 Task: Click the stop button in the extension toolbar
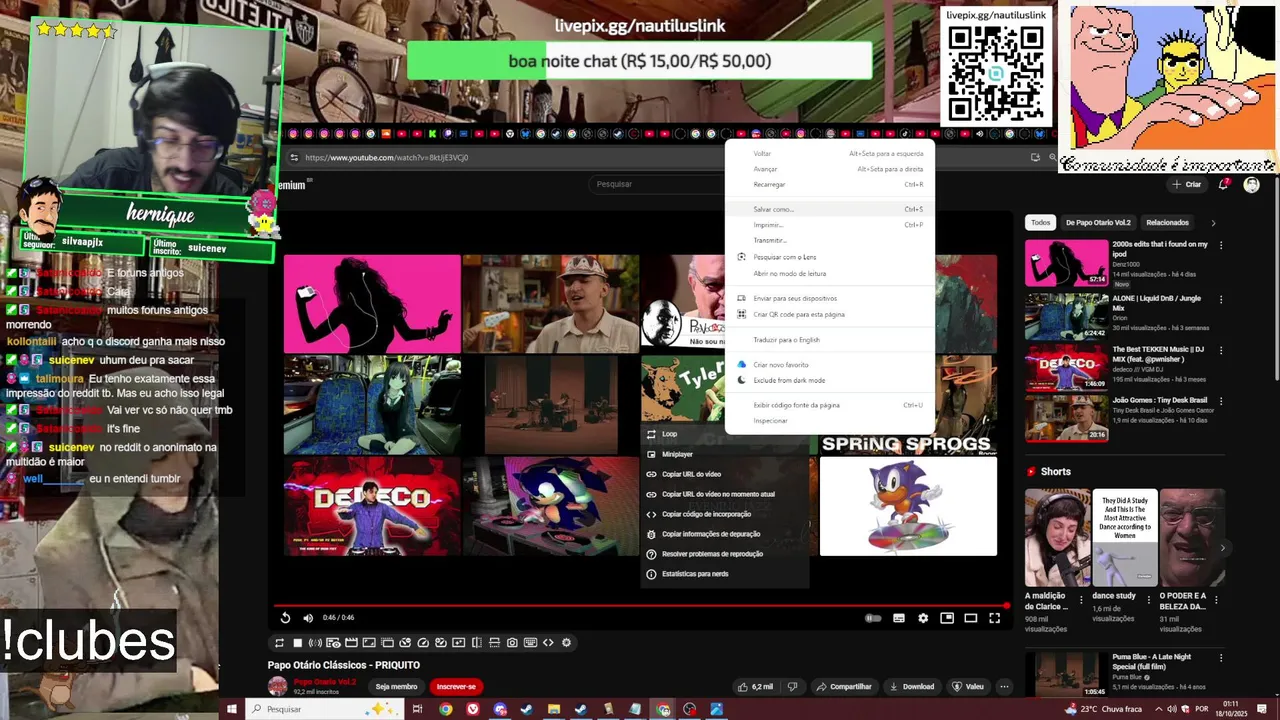pos(297,643)
